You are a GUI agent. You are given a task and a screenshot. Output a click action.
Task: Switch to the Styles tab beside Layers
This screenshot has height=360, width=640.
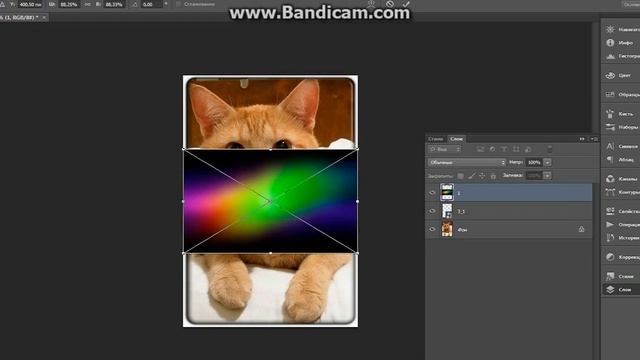click(436, 139)
